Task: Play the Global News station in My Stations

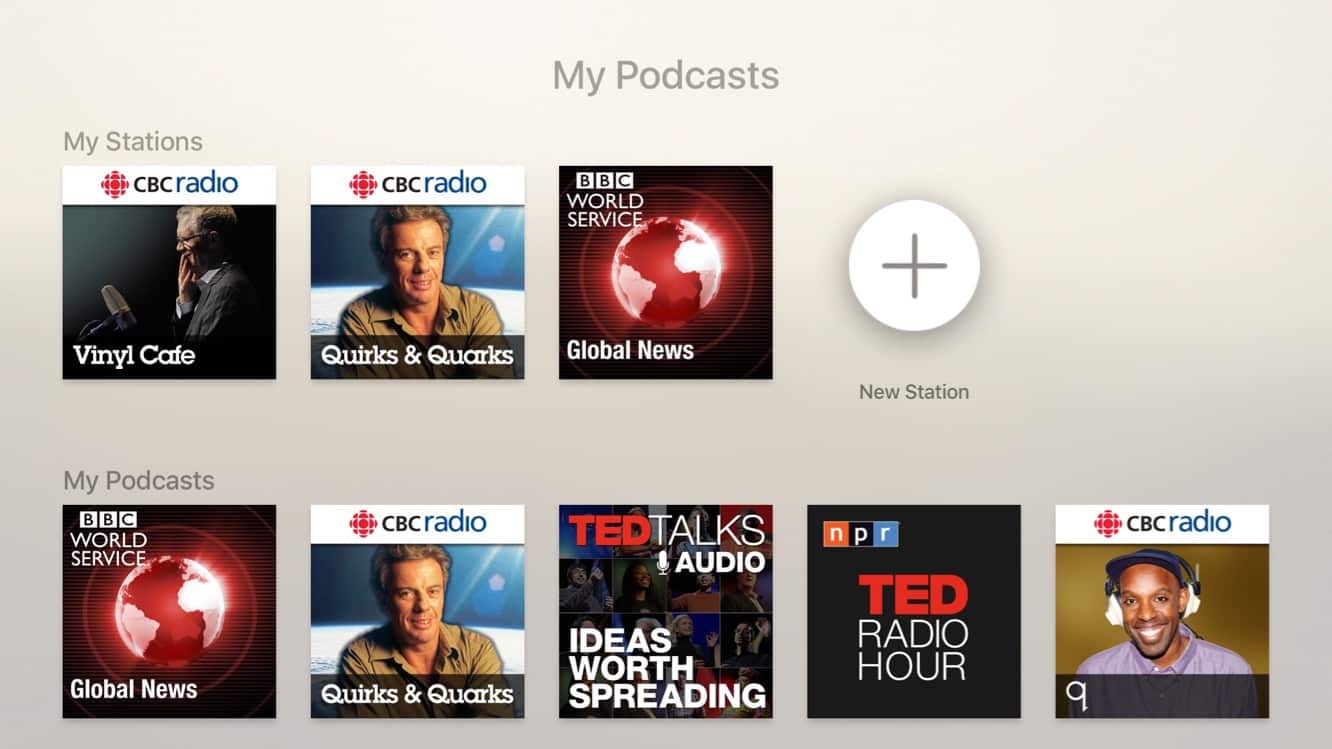Action: [x=665, y=272]
